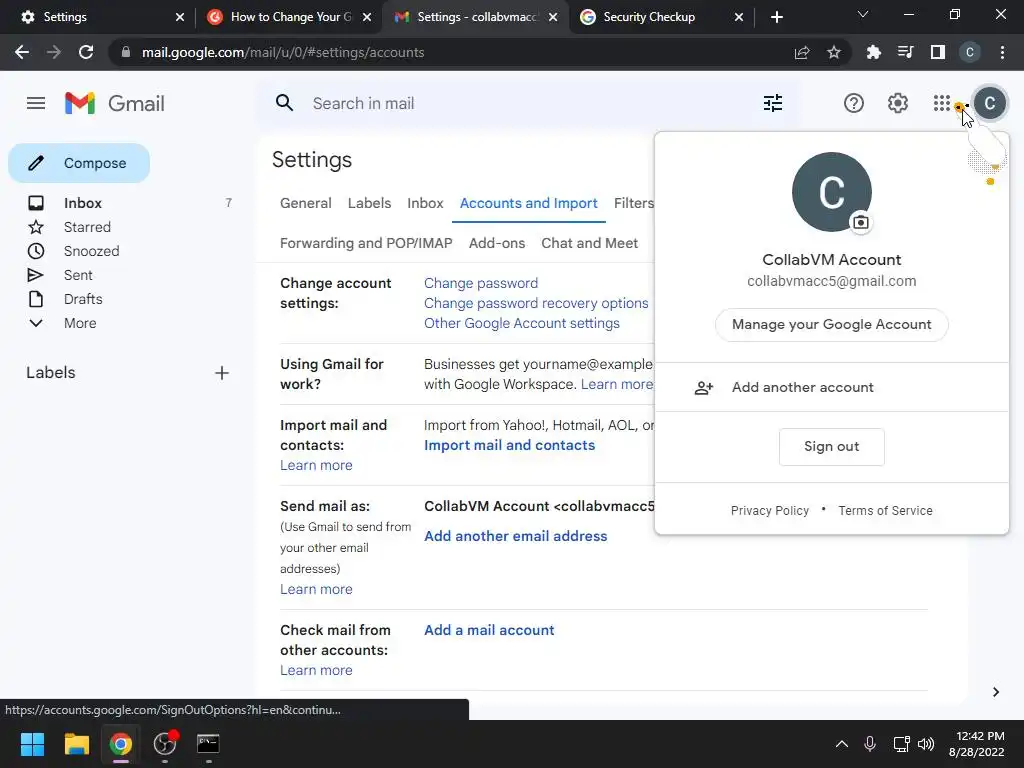Image resolution: width=1024 pixels, height=768 pixels.
Task: Toggle Chrome side panel icon
Action: 938,52
